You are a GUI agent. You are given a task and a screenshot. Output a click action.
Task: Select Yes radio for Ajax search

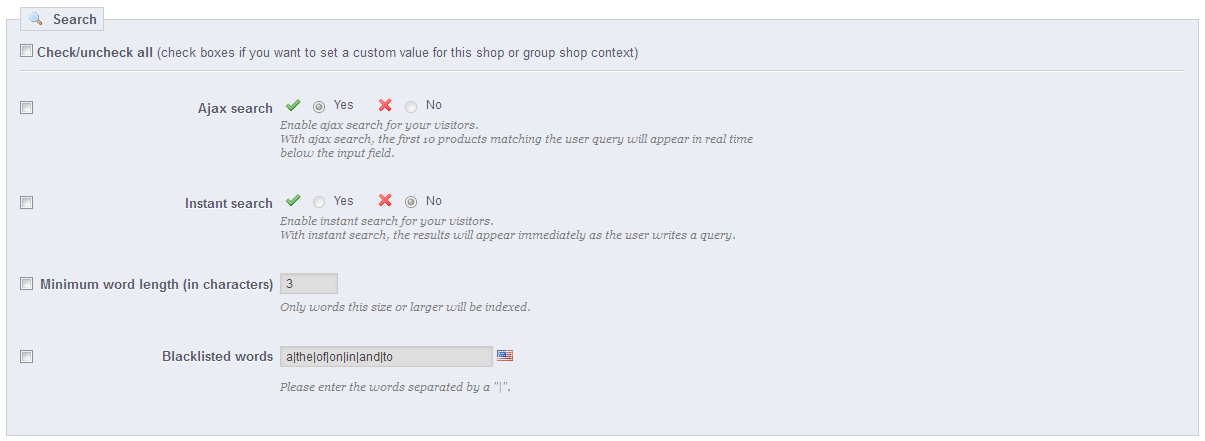click(319, 106)
